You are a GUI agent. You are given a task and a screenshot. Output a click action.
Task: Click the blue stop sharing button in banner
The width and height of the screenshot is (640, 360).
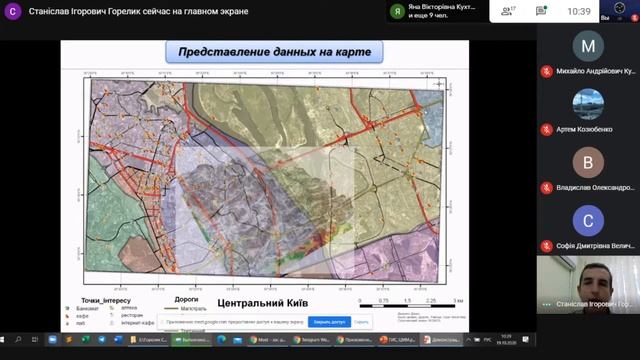click(329, 322)
